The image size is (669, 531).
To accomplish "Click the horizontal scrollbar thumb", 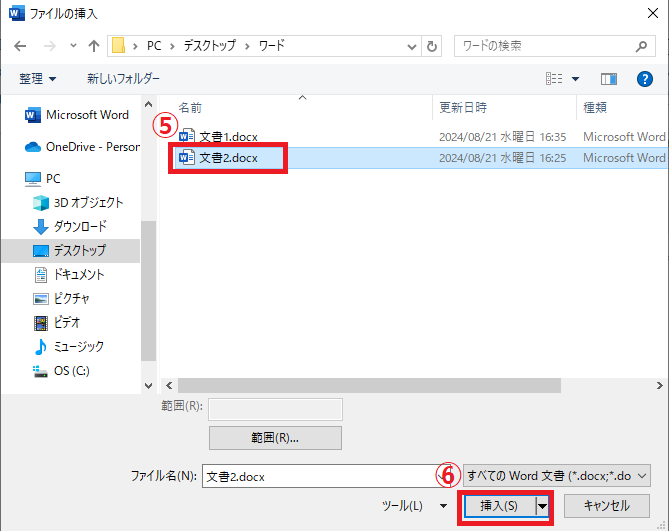I will 369,386.
